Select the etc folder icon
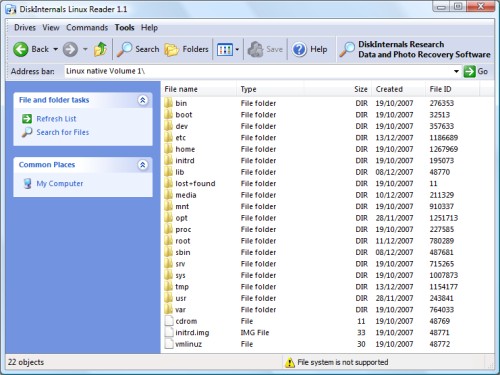 pyautogui.click(x=168, y=138)
